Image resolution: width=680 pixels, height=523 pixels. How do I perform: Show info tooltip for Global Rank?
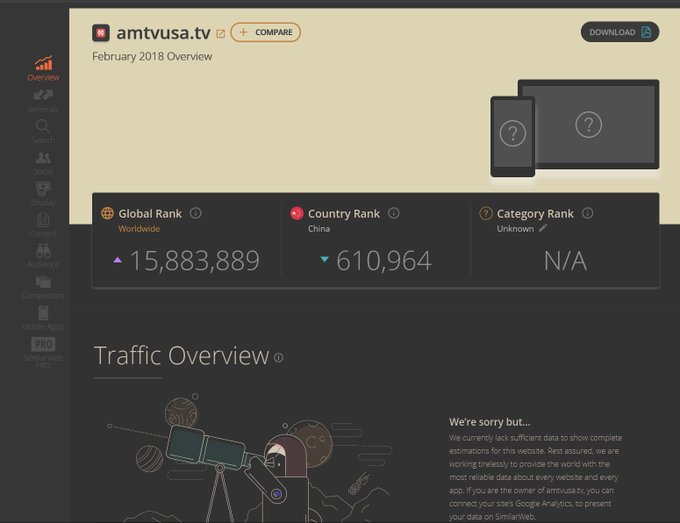click(x=196, y=213)
